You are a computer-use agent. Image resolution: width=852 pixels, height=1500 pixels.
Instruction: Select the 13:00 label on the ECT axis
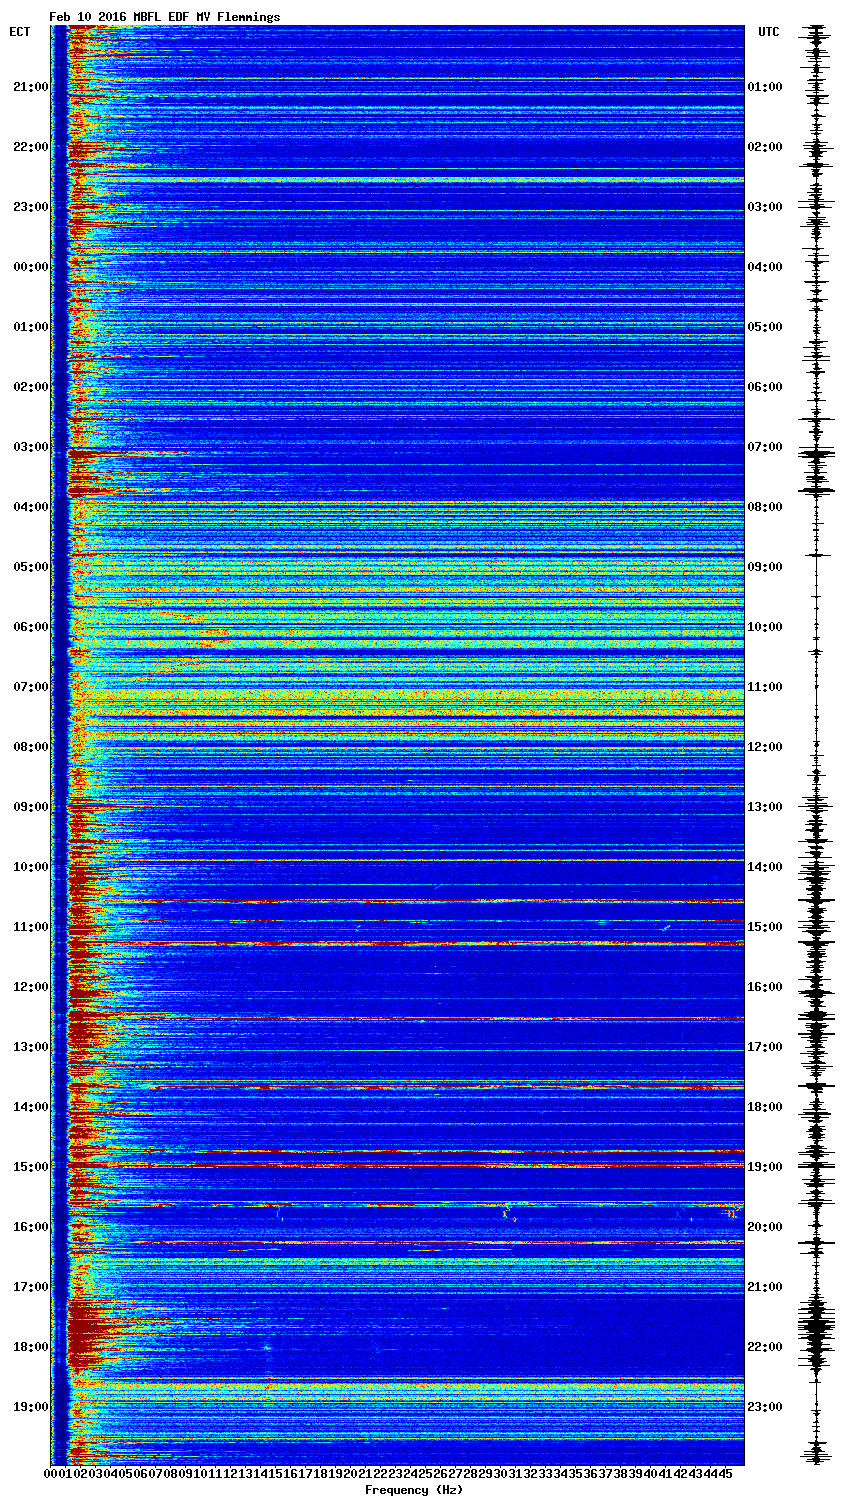[x=31, y=1047]
